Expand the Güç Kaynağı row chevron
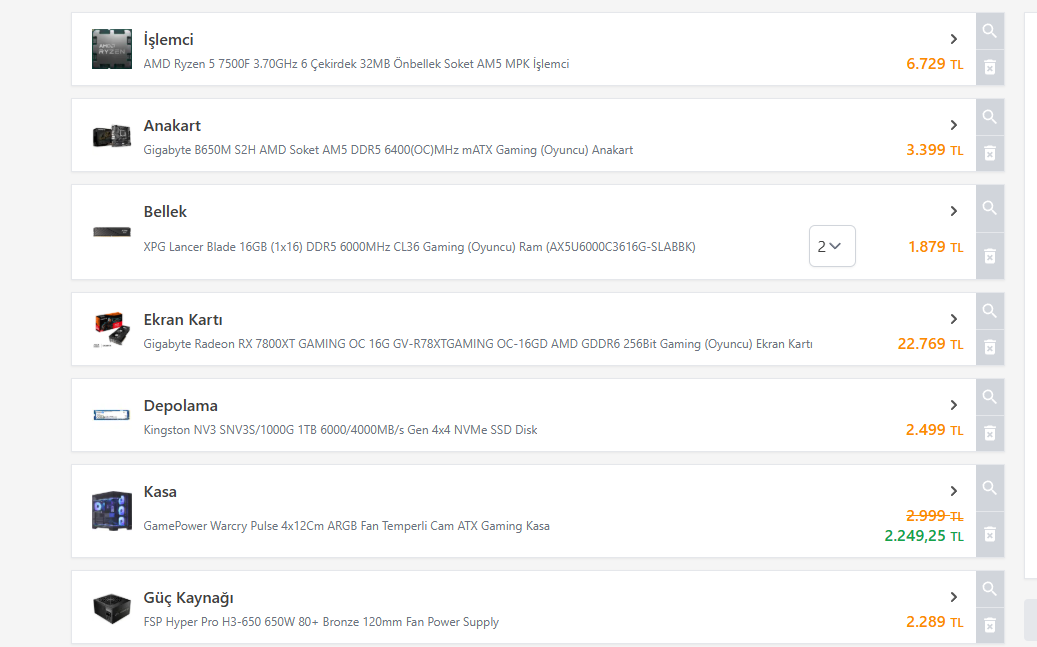 954,597
